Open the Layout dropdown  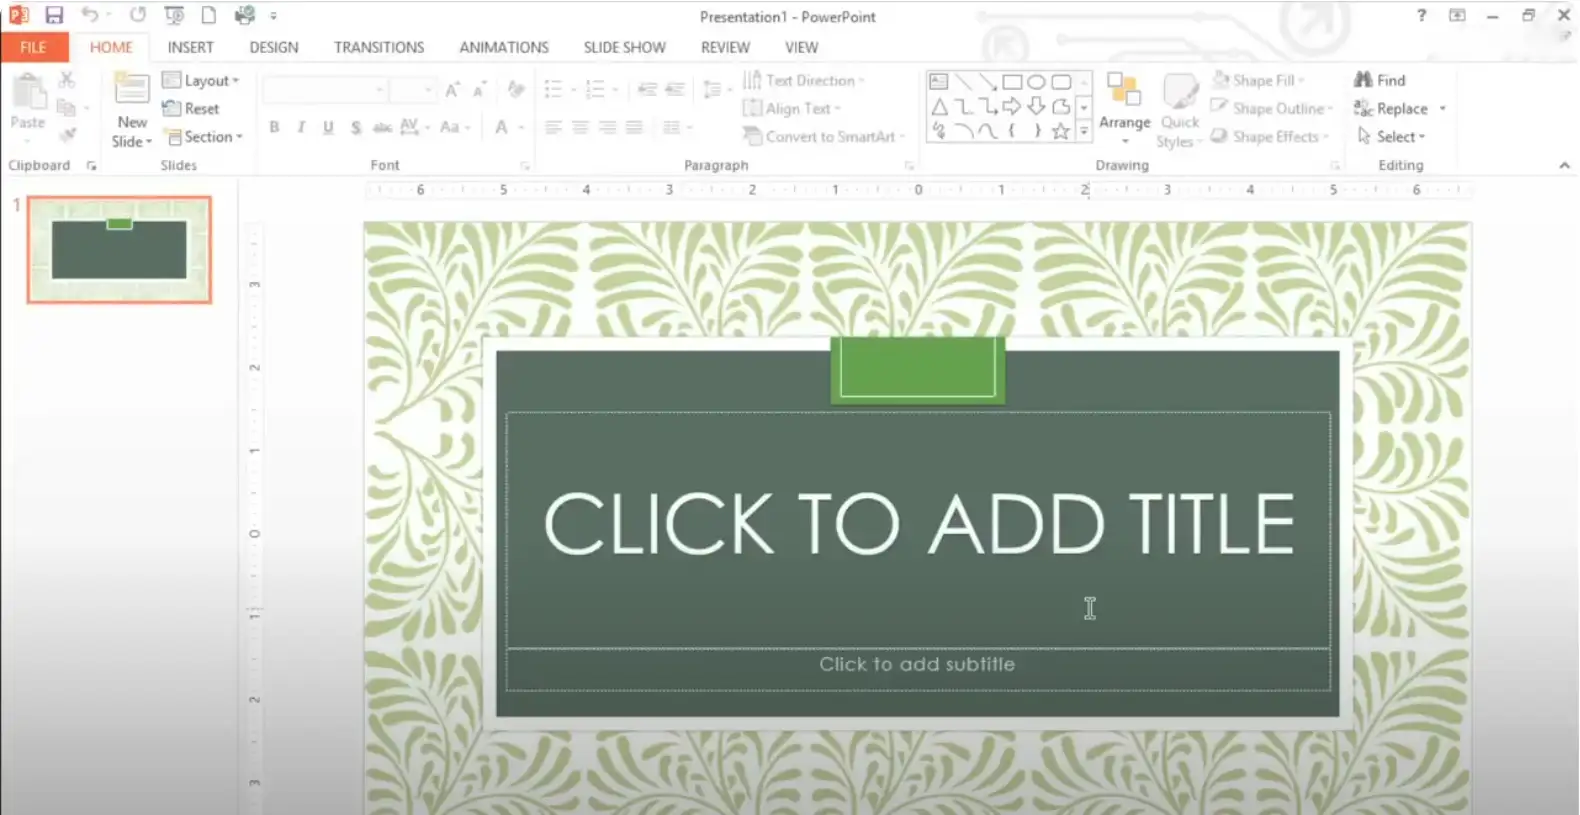tap(202, 80)
